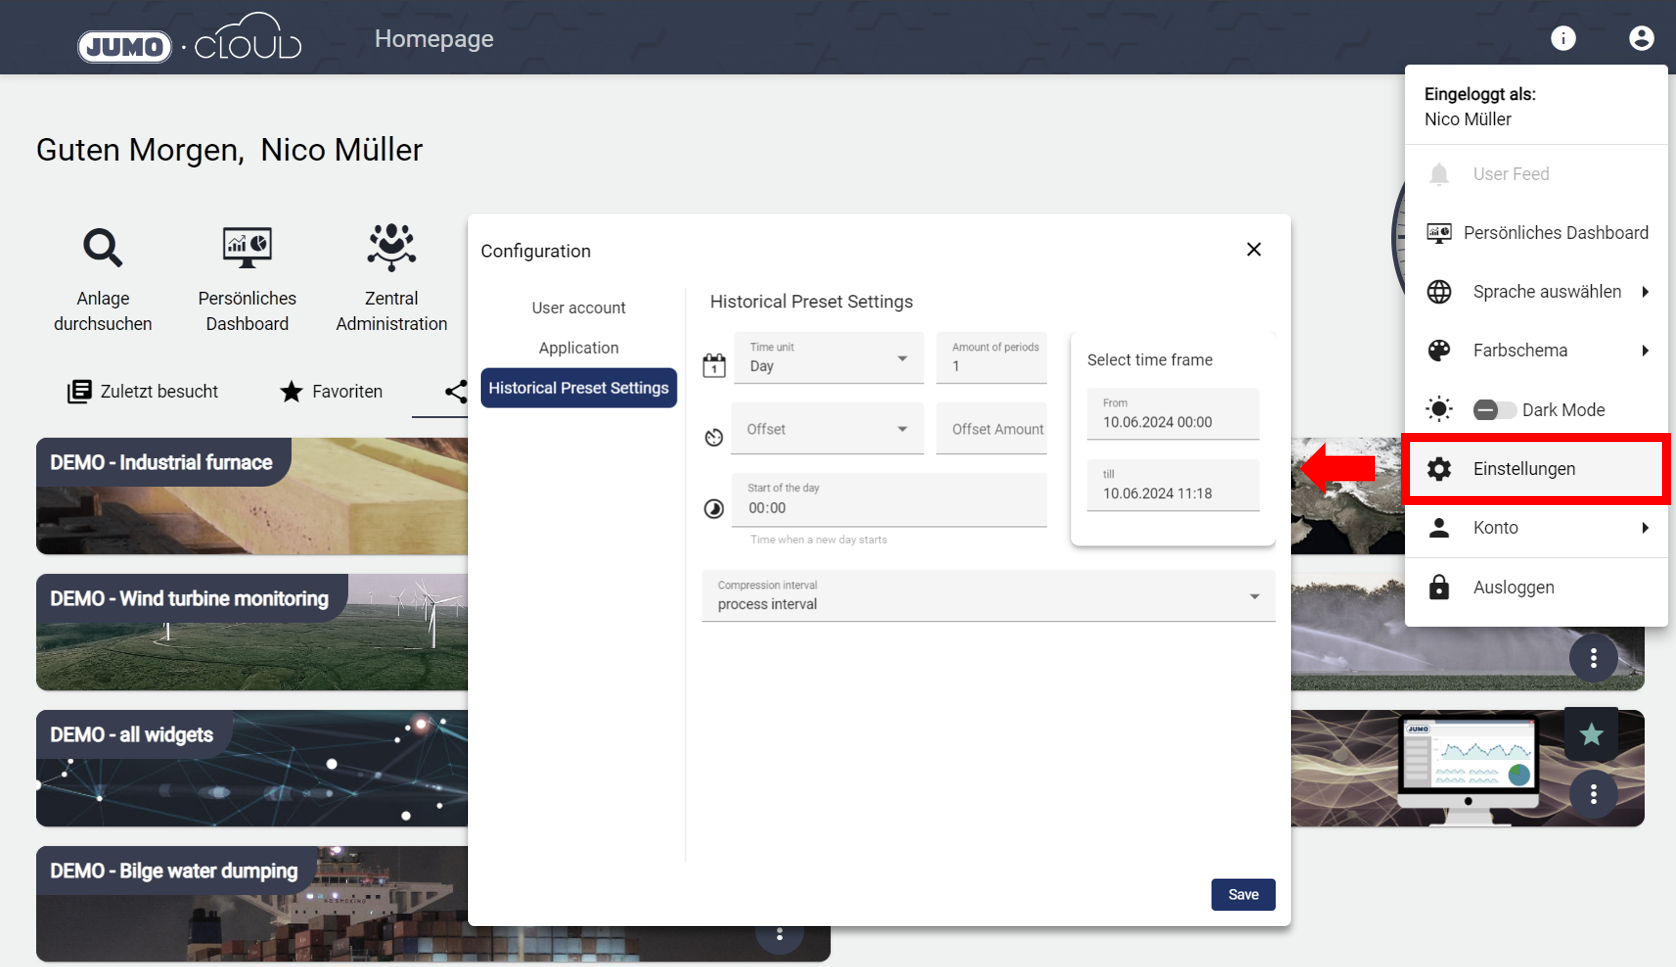The width and height of the screenshot is (1676, 967).
Task: Click Ausloggen to log out
Action: coord(1512,587)
